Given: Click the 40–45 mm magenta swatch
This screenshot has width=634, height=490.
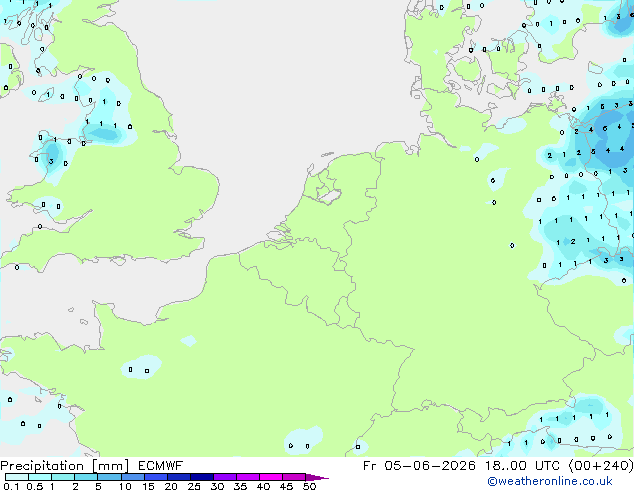Looking at the screenshot, I should (271, 477).
